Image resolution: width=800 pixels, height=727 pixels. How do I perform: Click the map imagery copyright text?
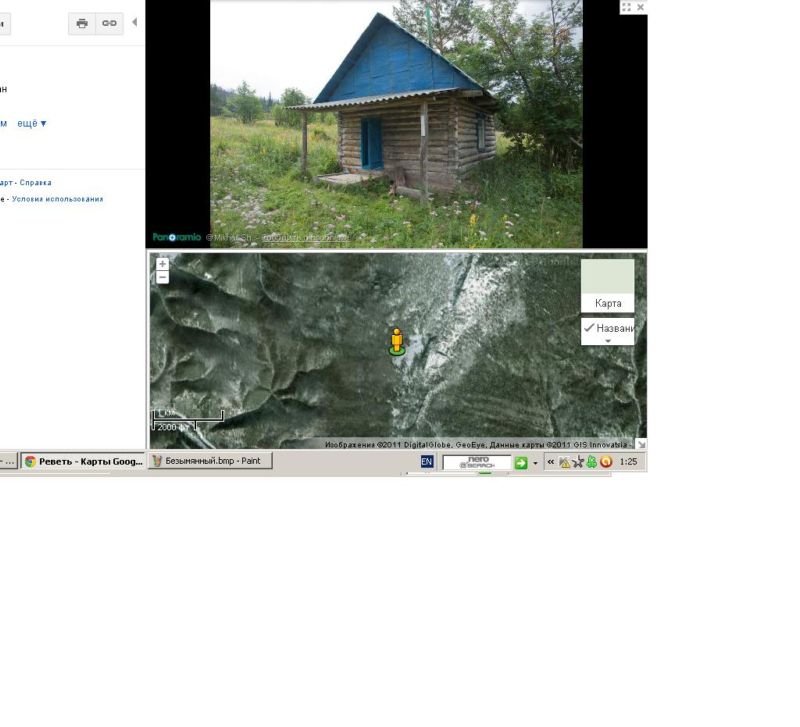pyautogui.click(x=477, y=445)
